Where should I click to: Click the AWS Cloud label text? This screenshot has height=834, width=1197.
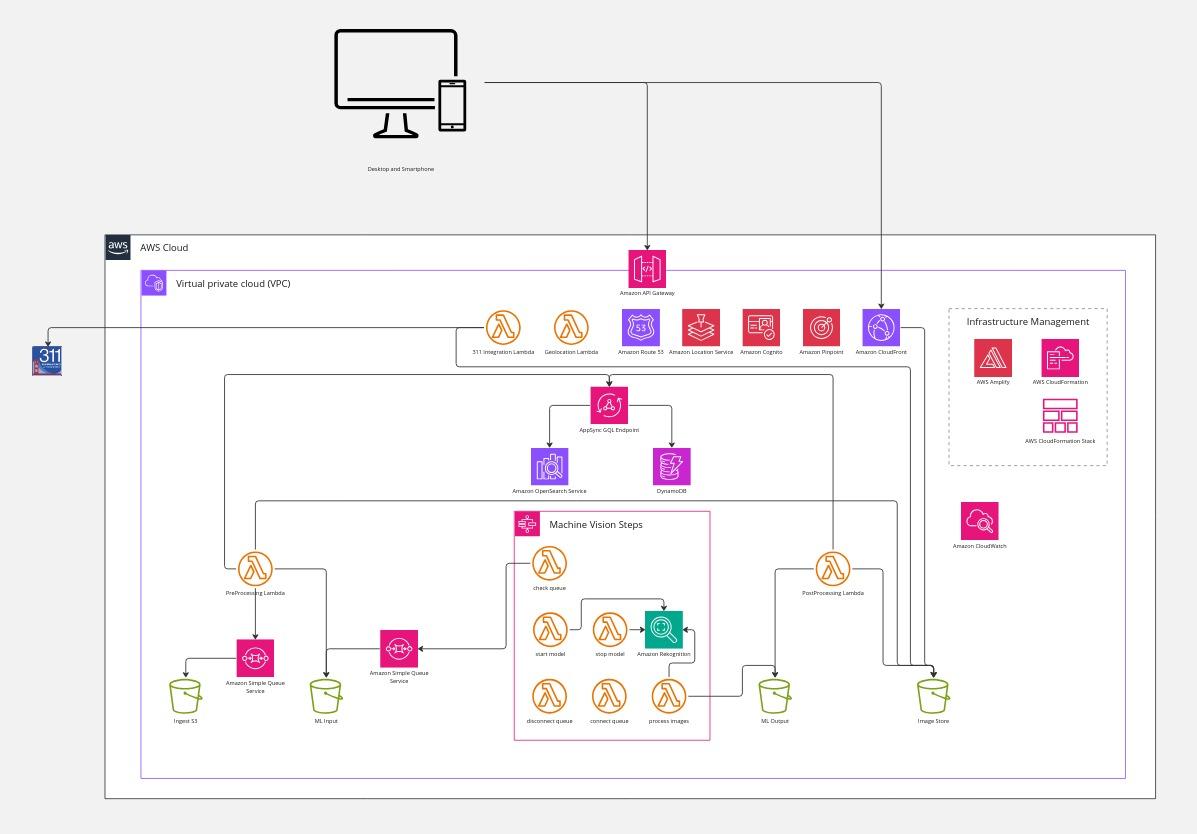[x=163, y=247]
